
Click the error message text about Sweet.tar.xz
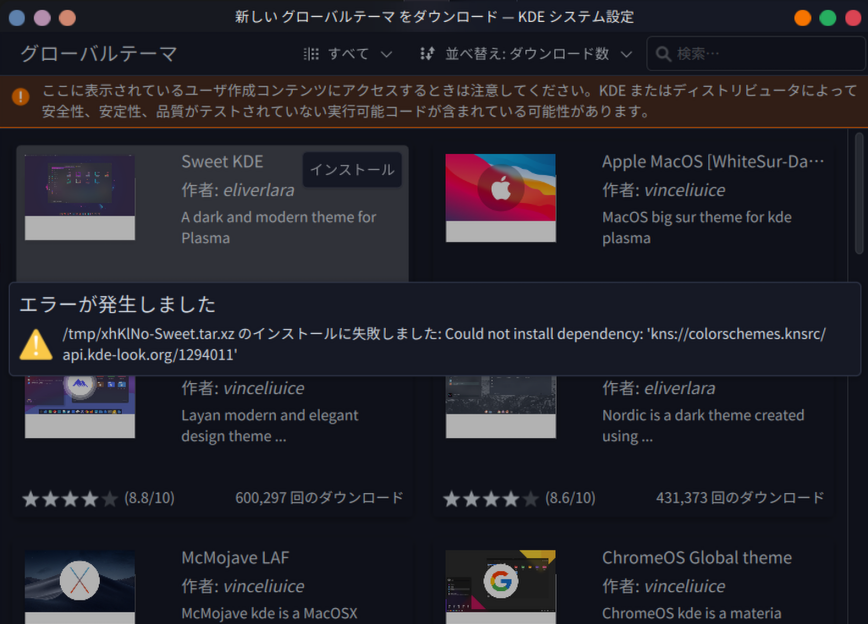point(444,344)
